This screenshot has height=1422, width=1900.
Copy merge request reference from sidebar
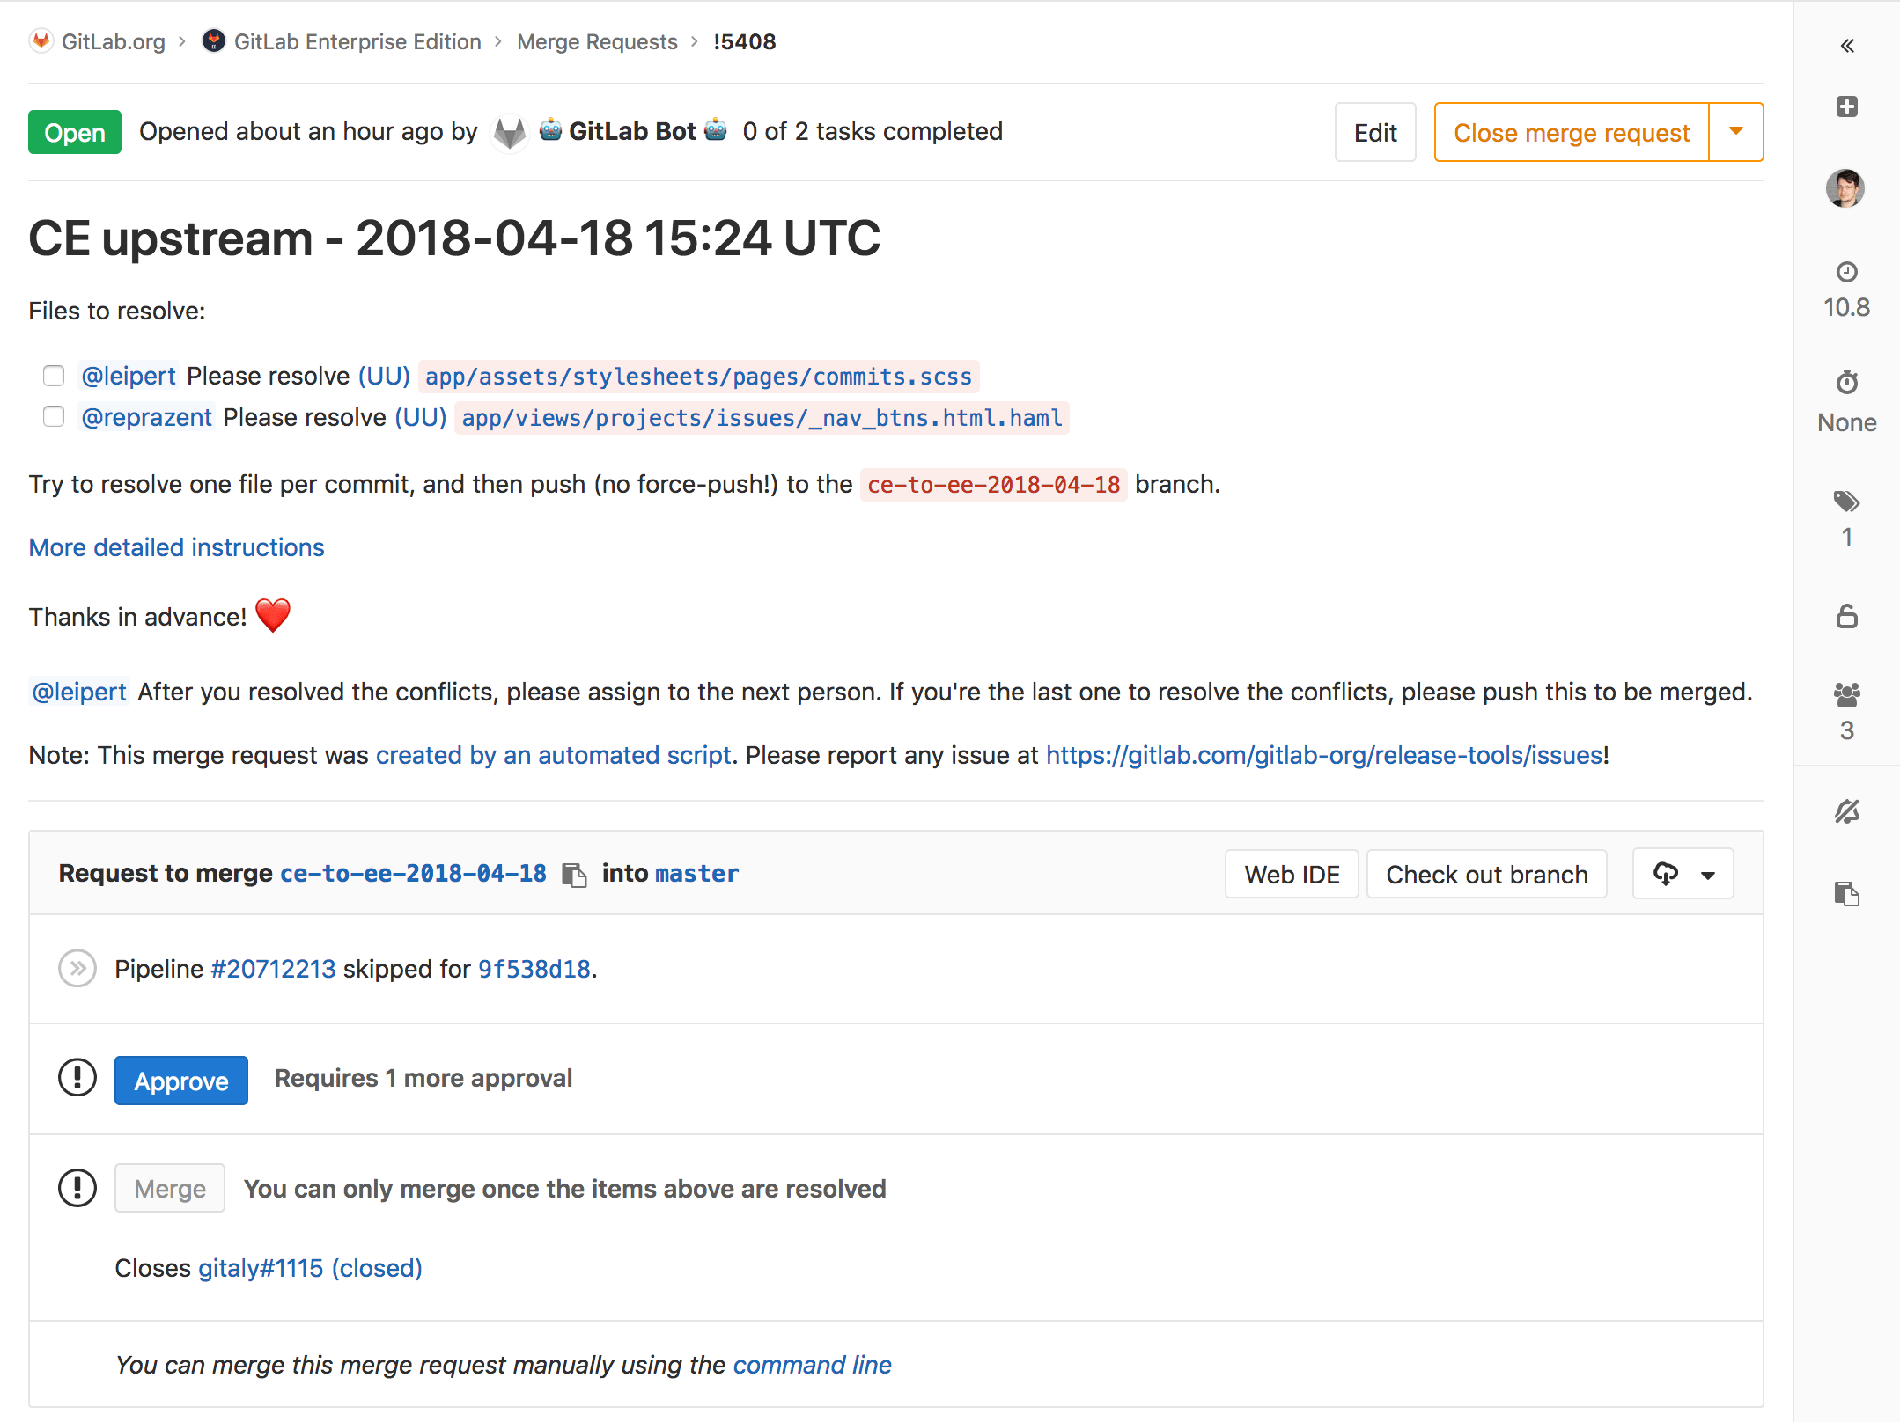click(1847, 893)
